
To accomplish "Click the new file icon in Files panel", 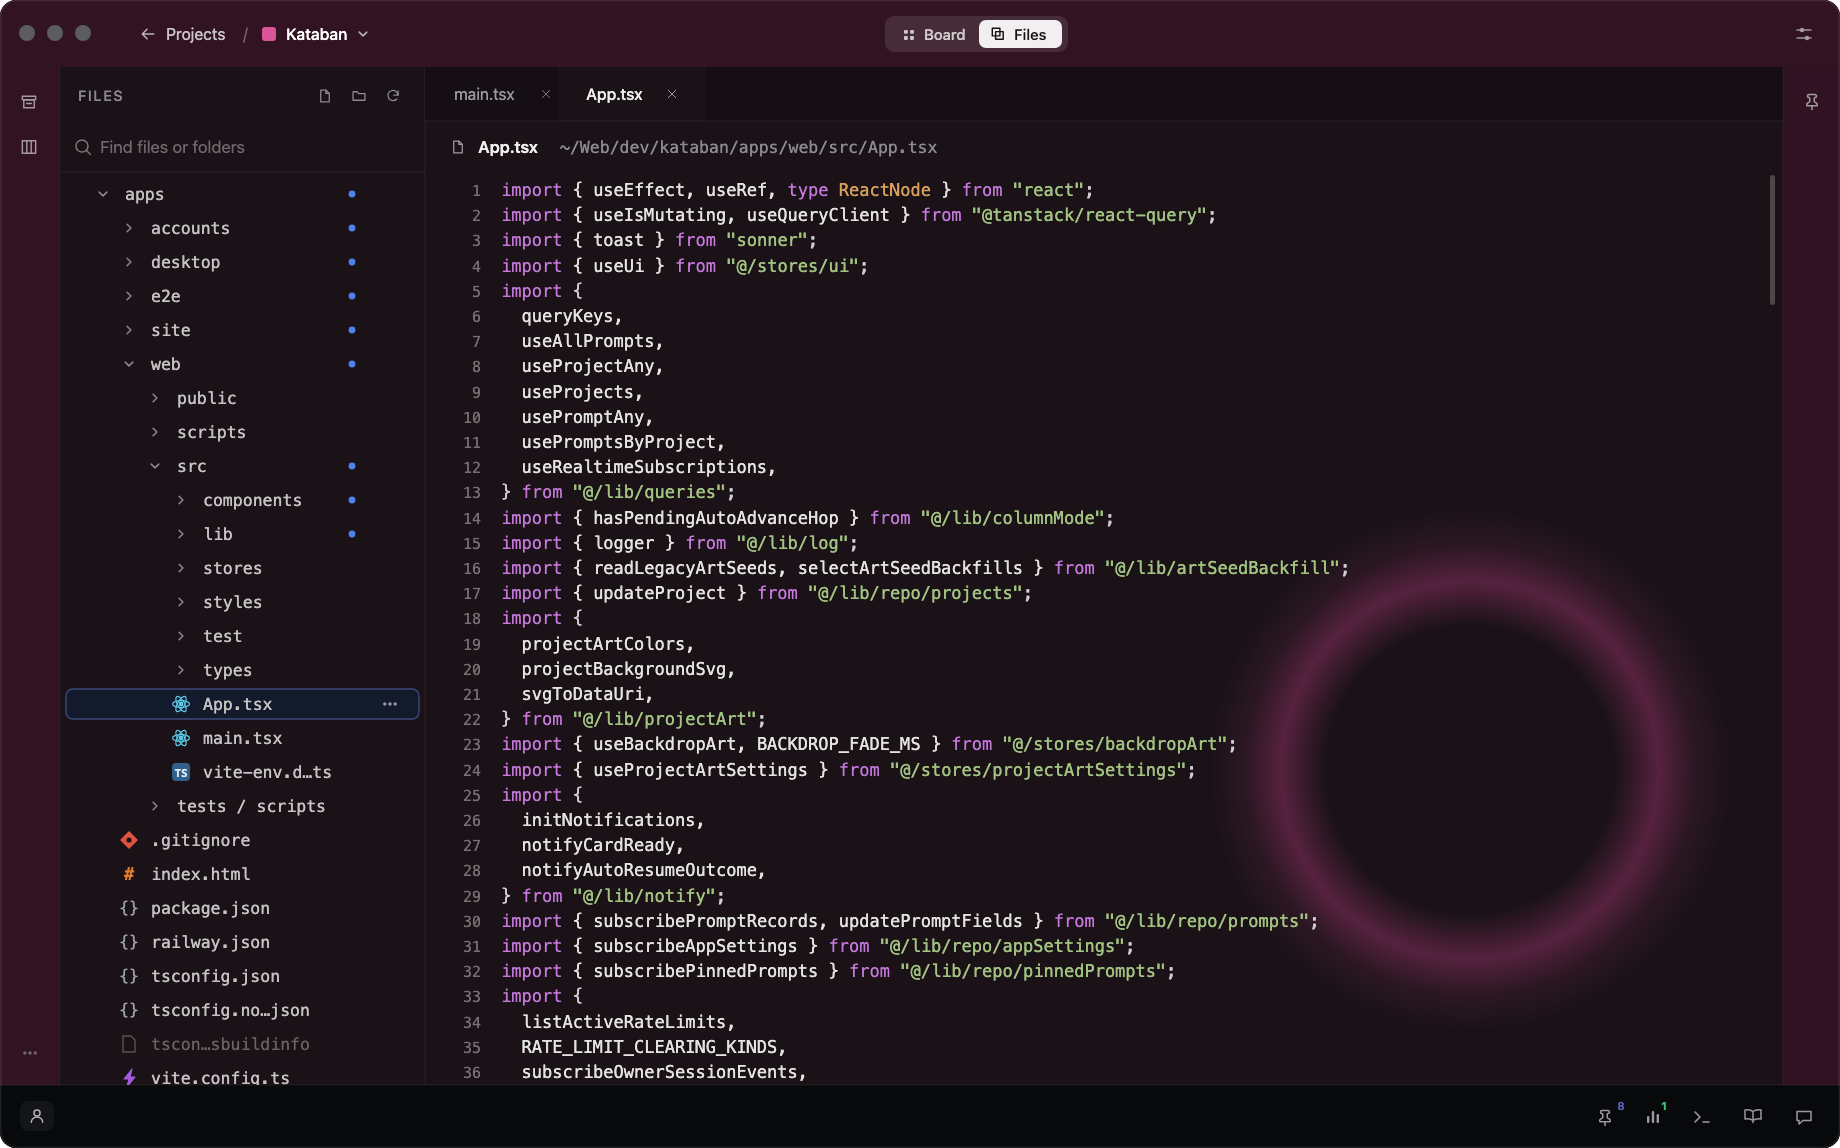I will click(x=325, y=96).
